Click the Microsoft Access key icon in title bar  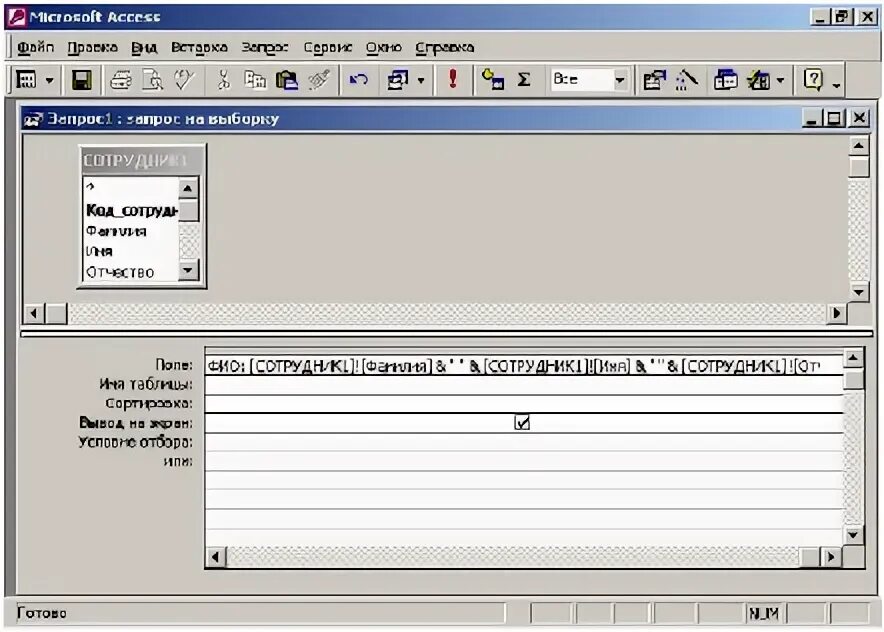16,17
